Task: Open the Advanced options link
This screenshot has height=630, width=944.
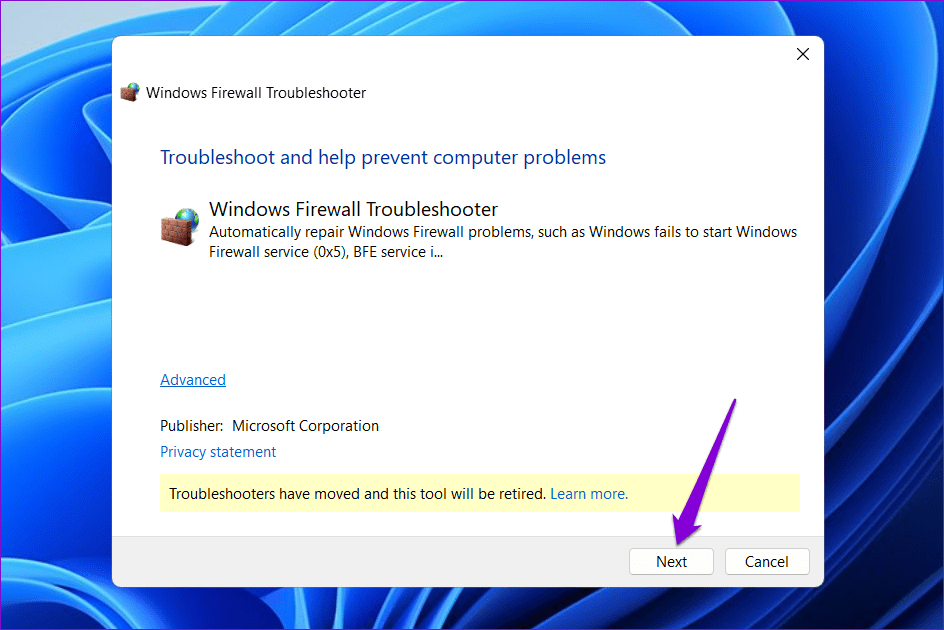Action: tap(193, 380)
